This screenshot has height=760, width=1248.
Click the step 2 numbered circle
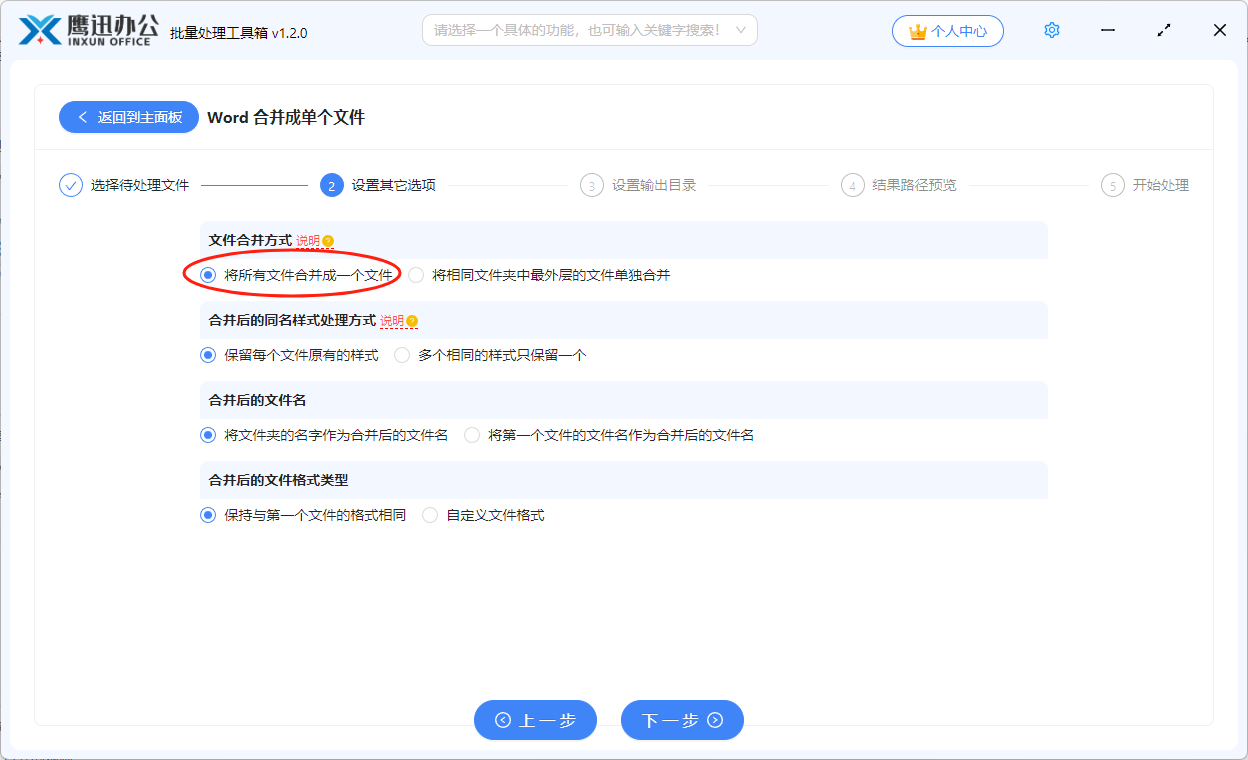click(x=332, y=185)
